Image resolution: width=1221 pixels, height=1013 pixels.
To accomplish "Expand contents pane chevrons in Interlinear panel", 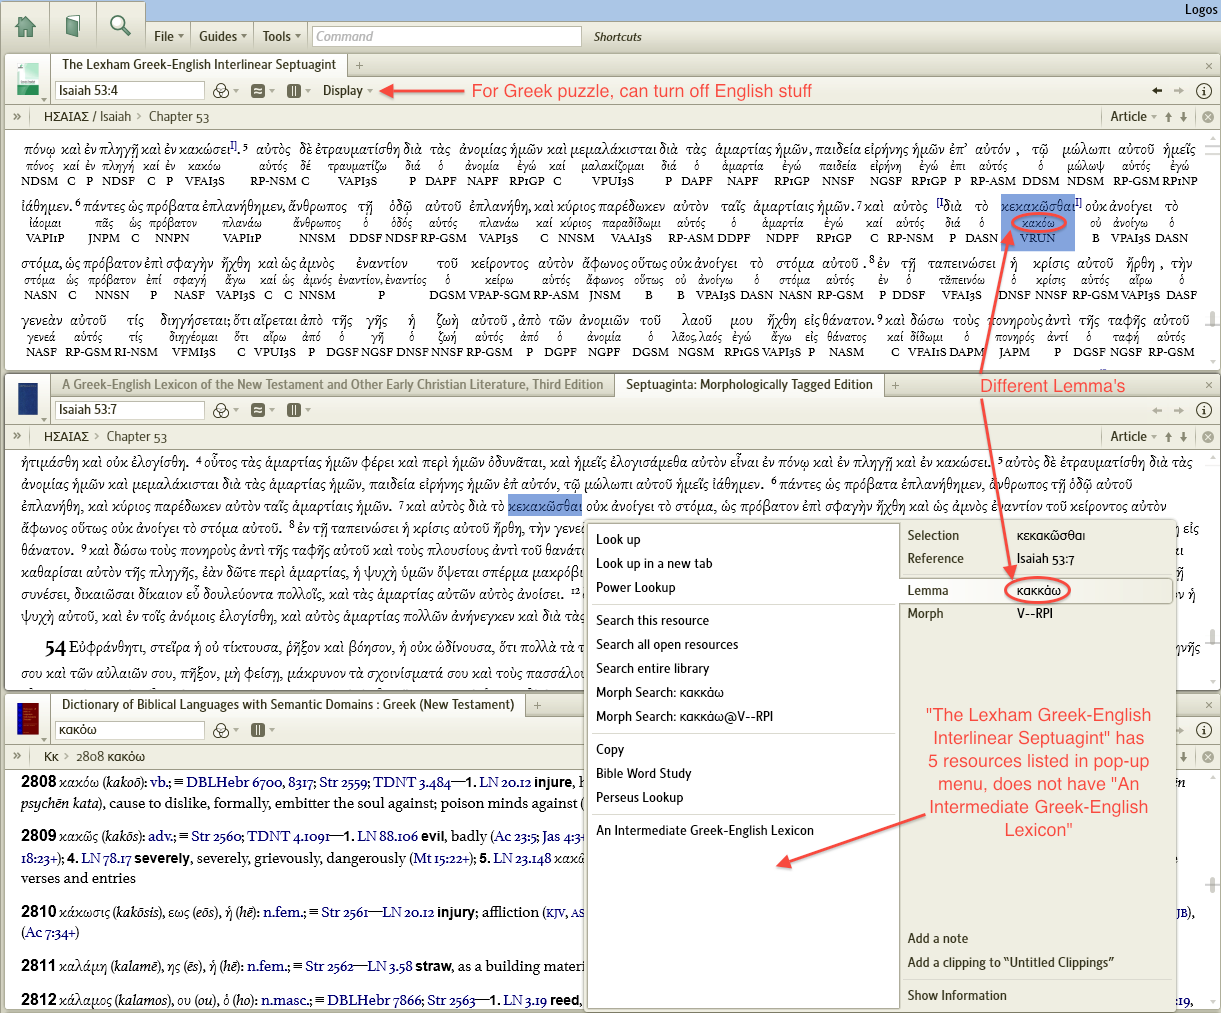I will pyautogui.click(x=17, y=117).
